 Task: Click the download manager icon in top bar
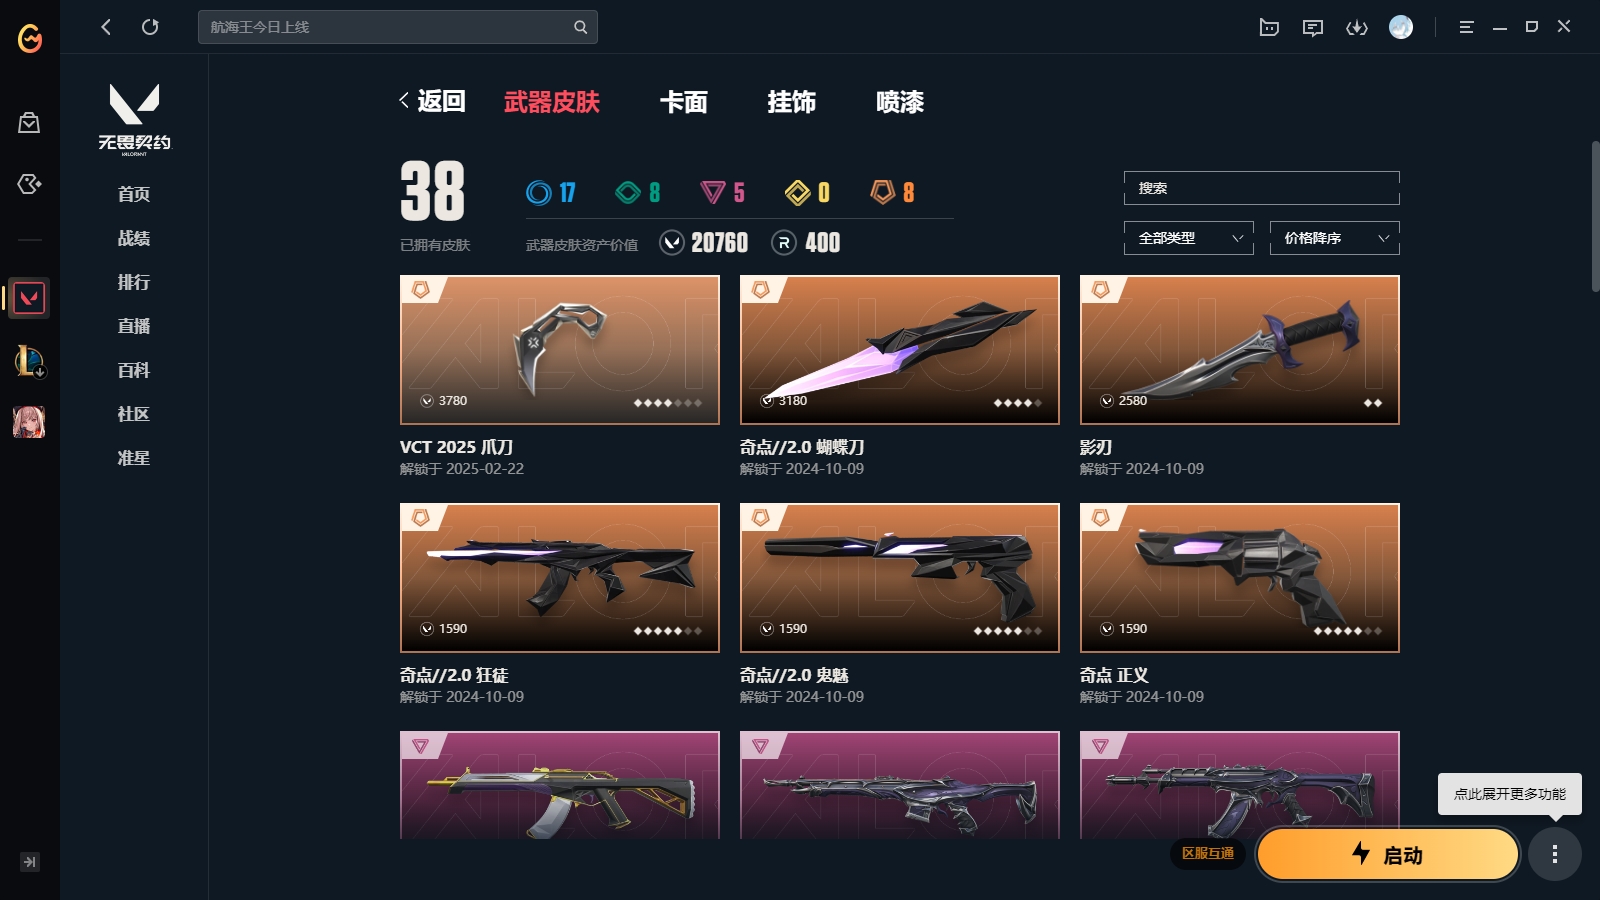point(1357,27)
